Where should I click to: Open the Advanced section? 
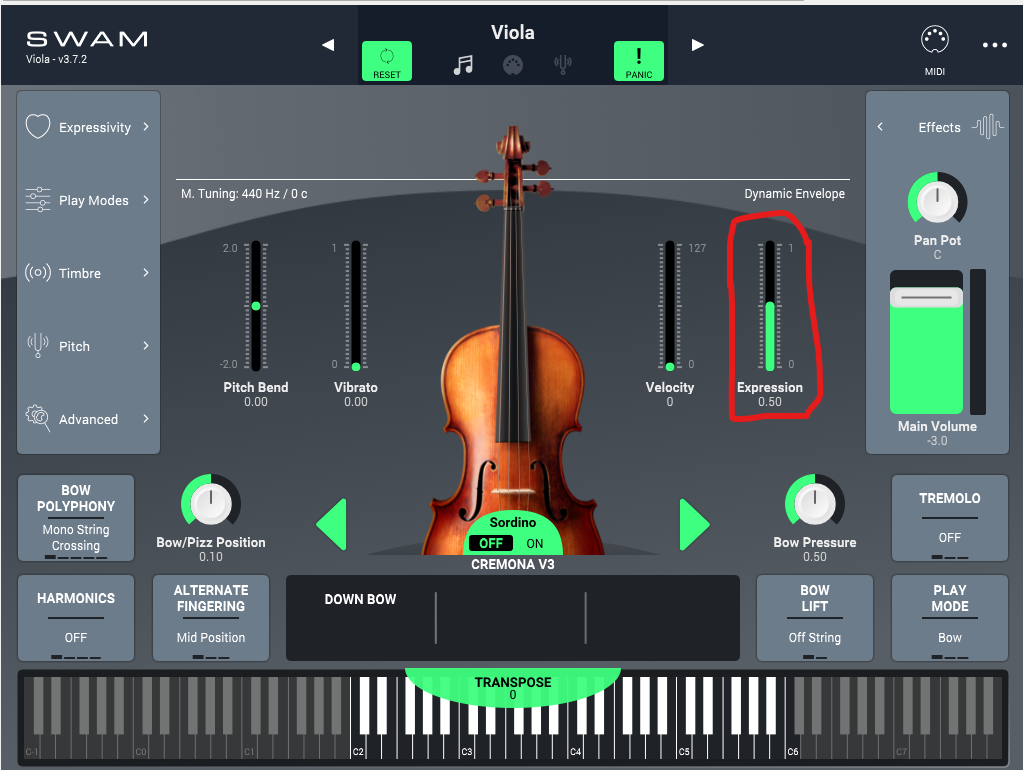(x=88, y=420)
